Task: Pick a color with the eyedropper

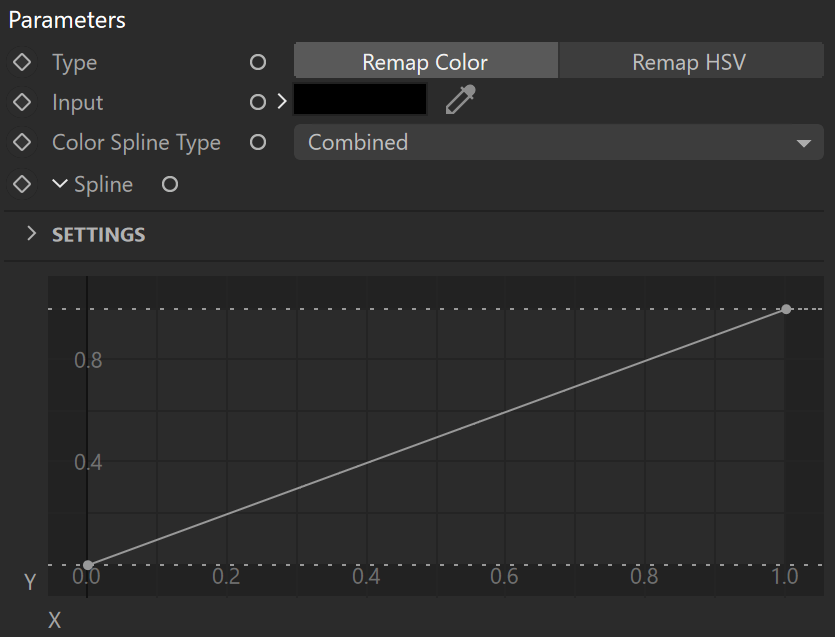Action: coord(461,100)
